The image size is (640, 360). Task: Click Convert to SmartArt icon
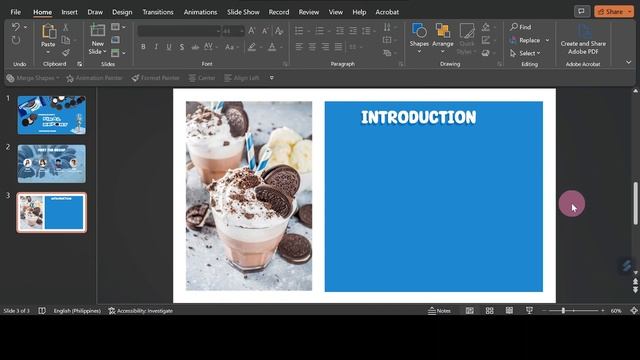(388, 53)
